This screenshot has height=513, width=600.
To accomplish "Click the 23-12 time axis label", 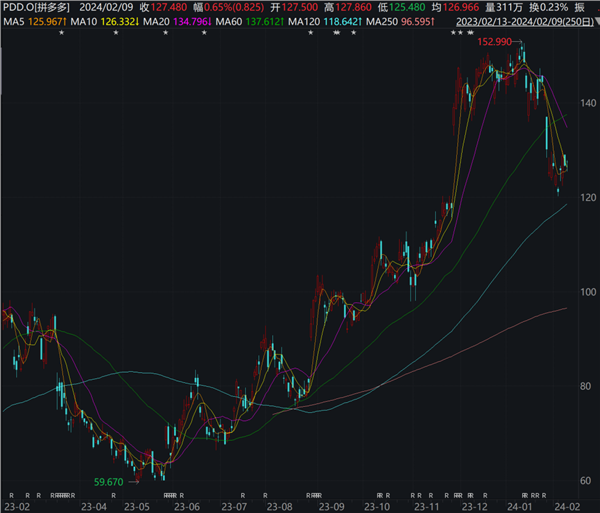I will point(474,507).
